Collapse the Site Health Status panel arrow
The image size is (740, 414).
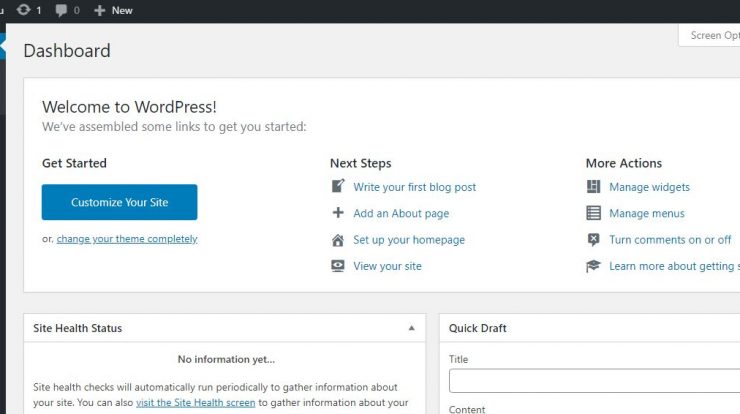coord(412,328)
